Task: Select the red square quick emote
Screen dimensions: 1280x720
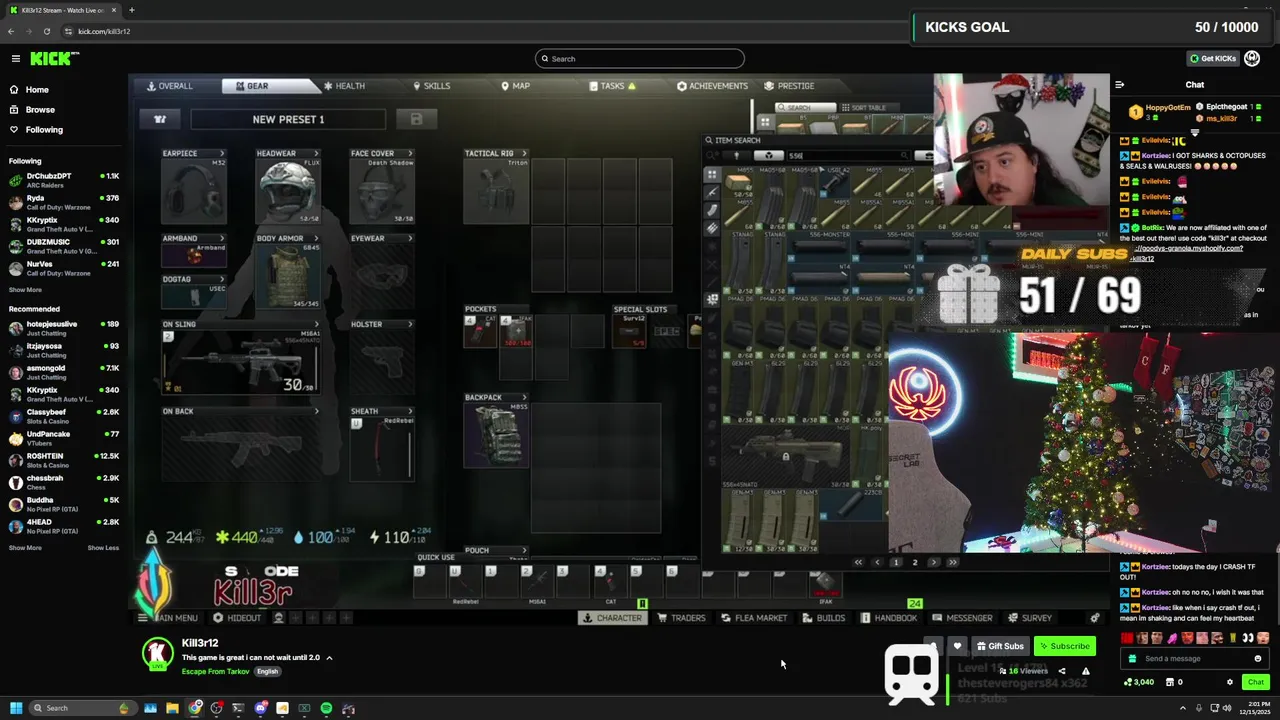Action: (x=1127, y=638)
